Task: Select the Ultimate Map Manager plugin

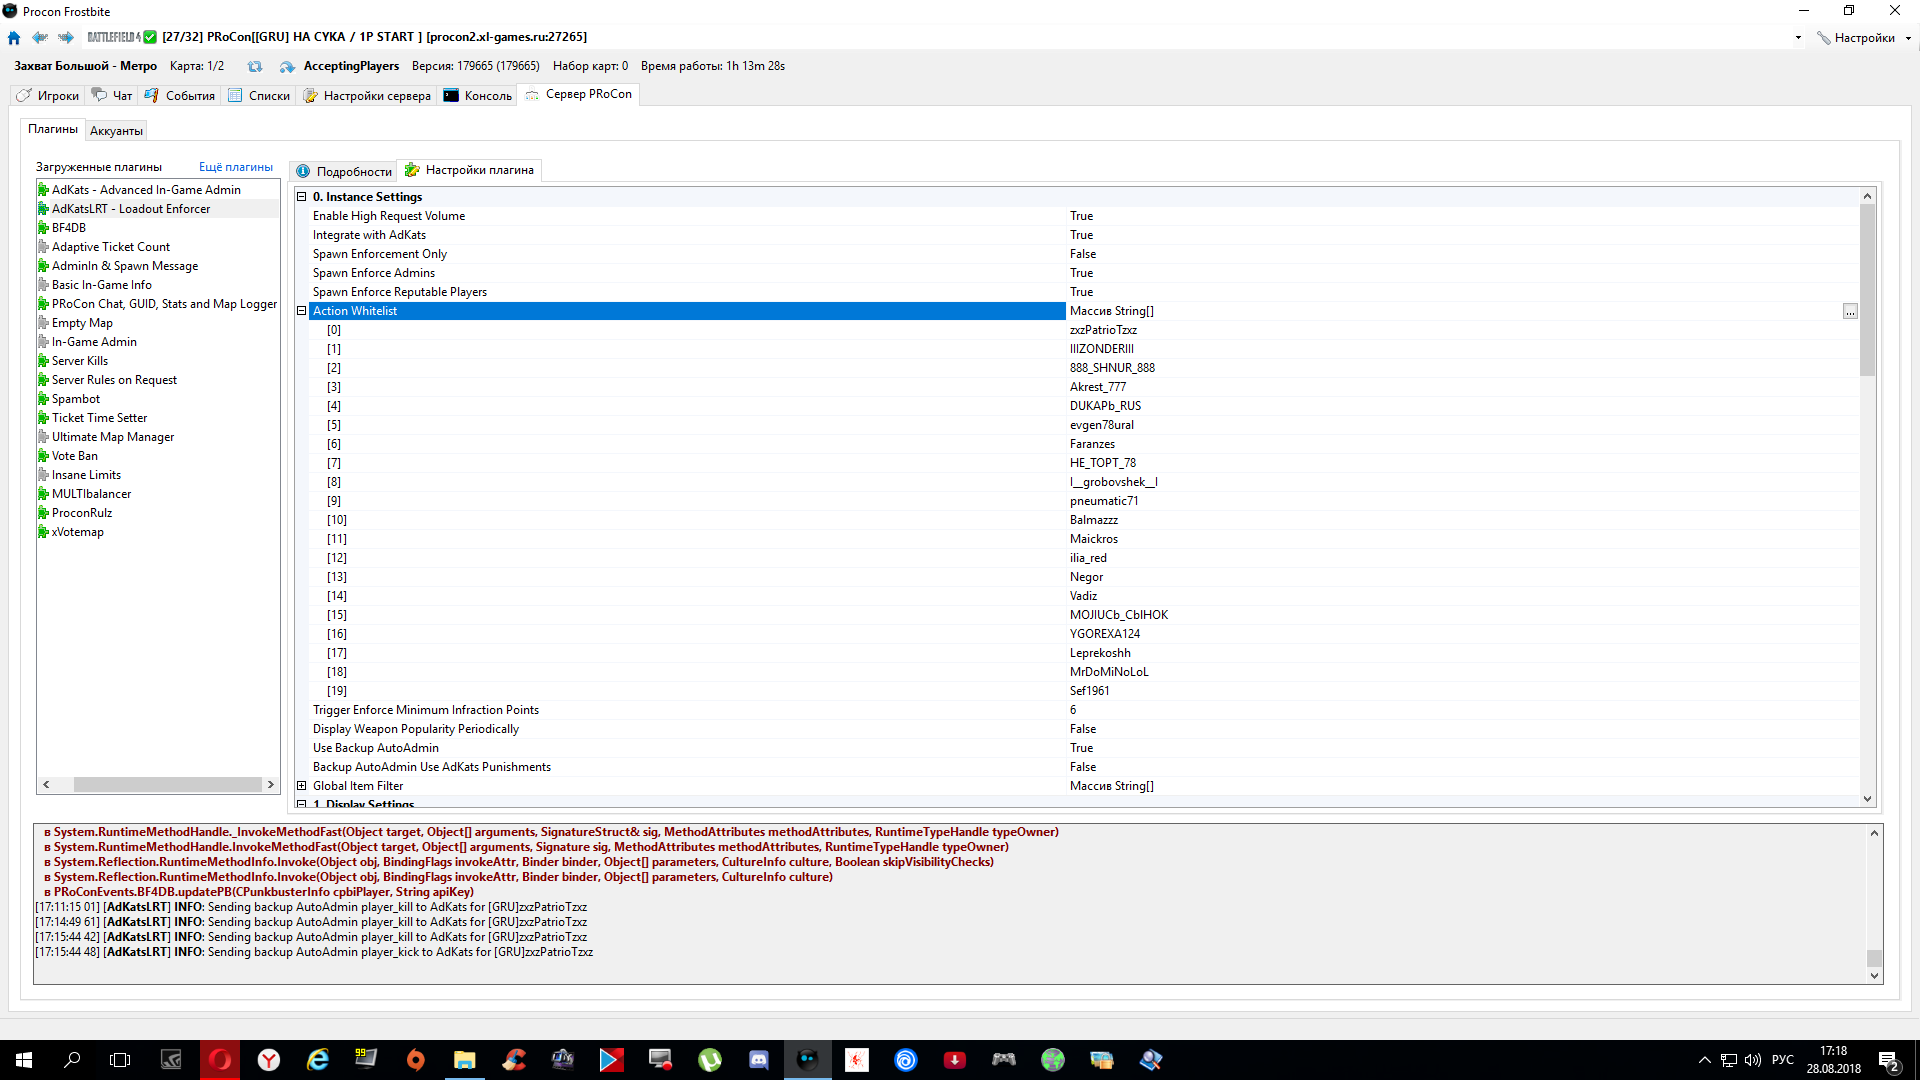Action: click(113, 437)
